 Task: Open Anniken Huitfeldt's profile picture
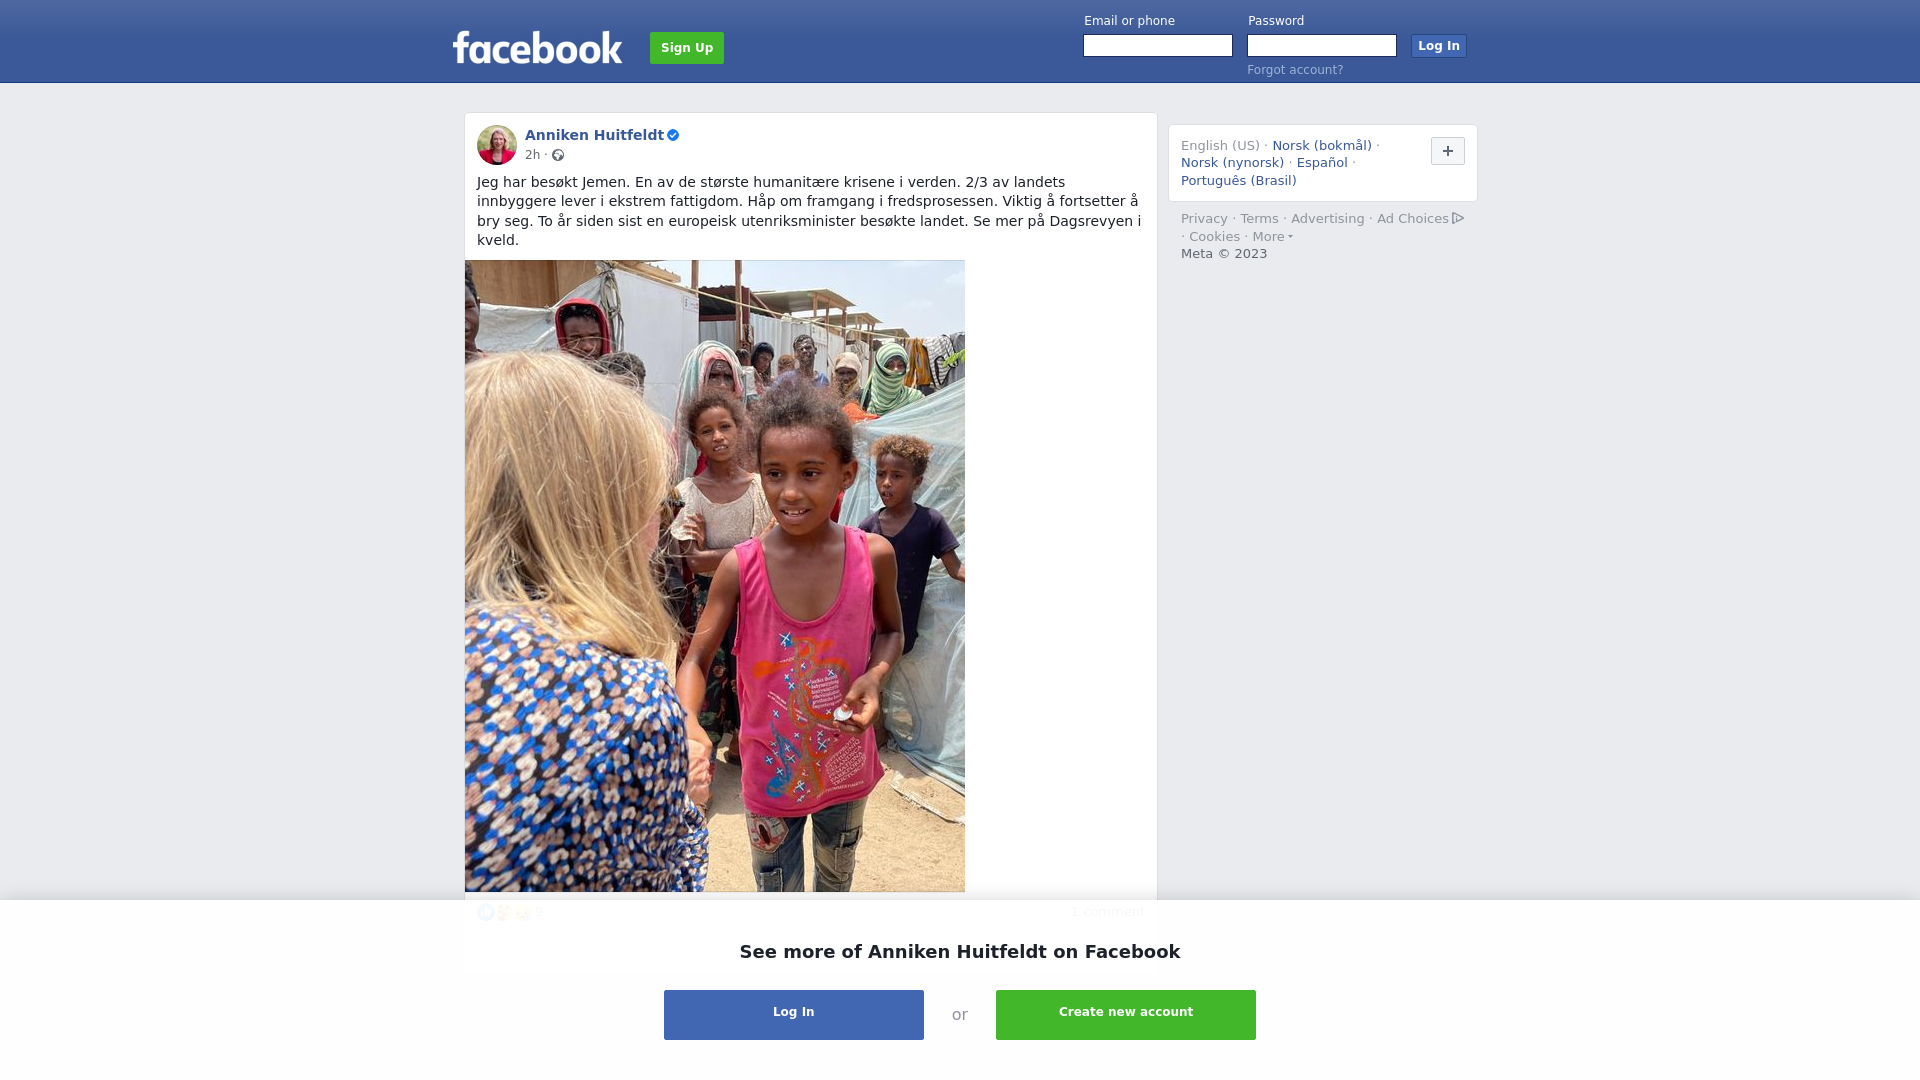pyautogui.click(x=497, y=145)
